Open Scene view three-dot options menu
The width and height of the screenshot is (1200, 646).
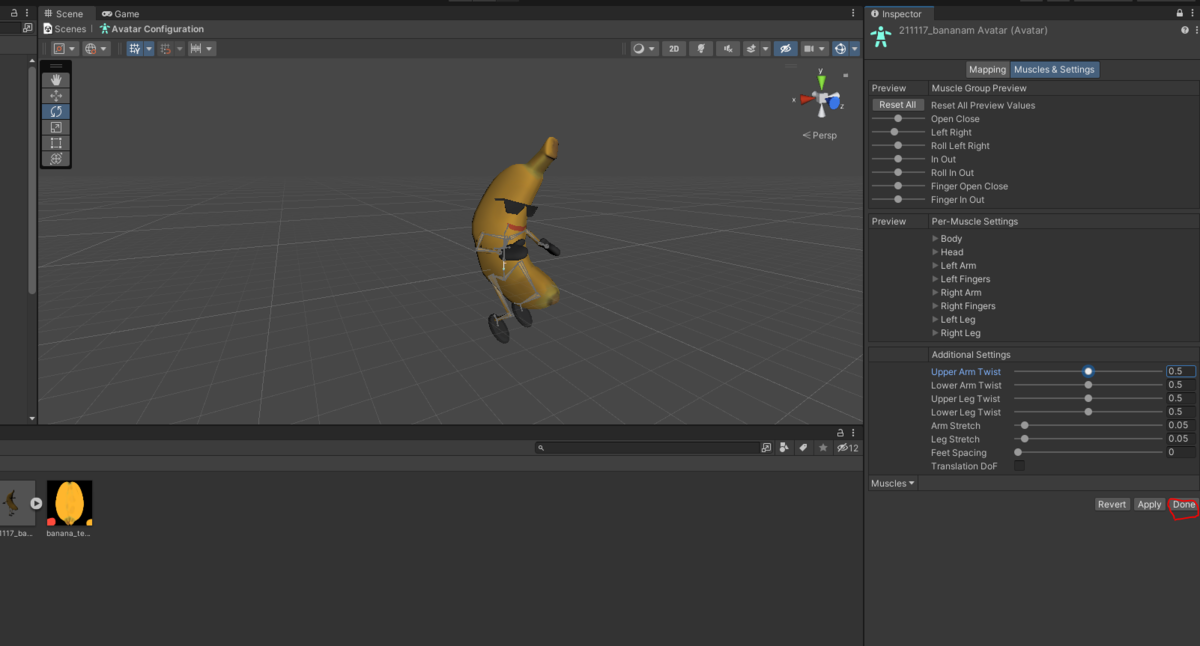pyautogui.click(x=853, y=14)
